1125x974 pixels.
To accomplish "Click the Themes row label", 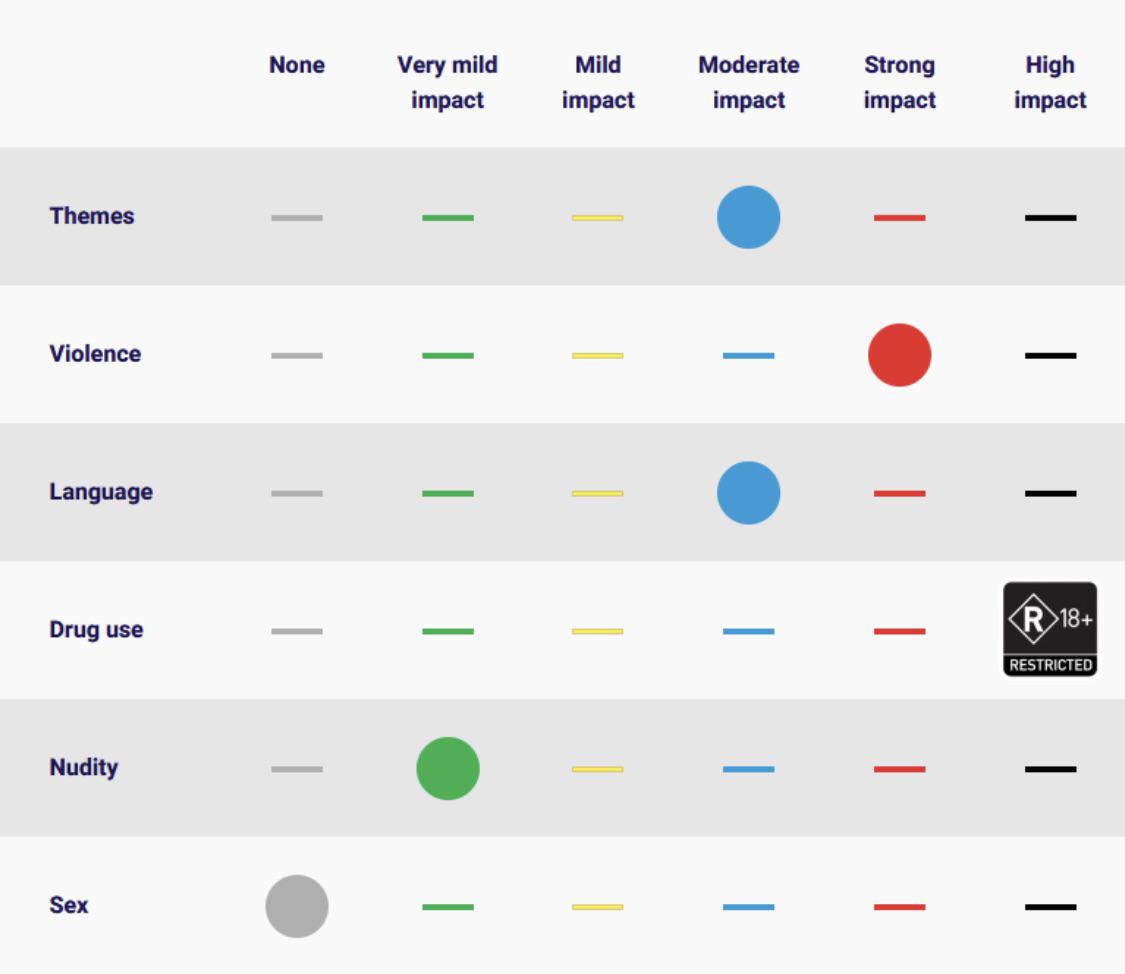I will click(x=92, y=216).
